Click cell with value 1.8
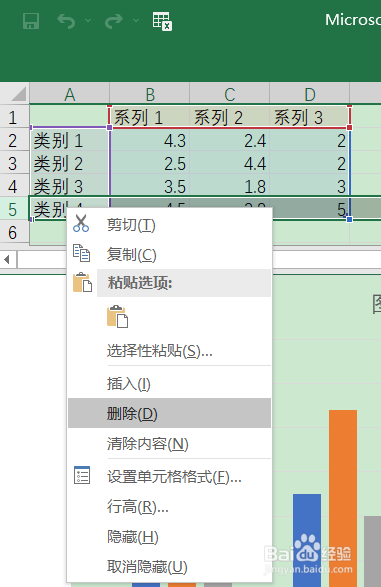This screenshot has height=587, width=381. click(x=229, y=186)
